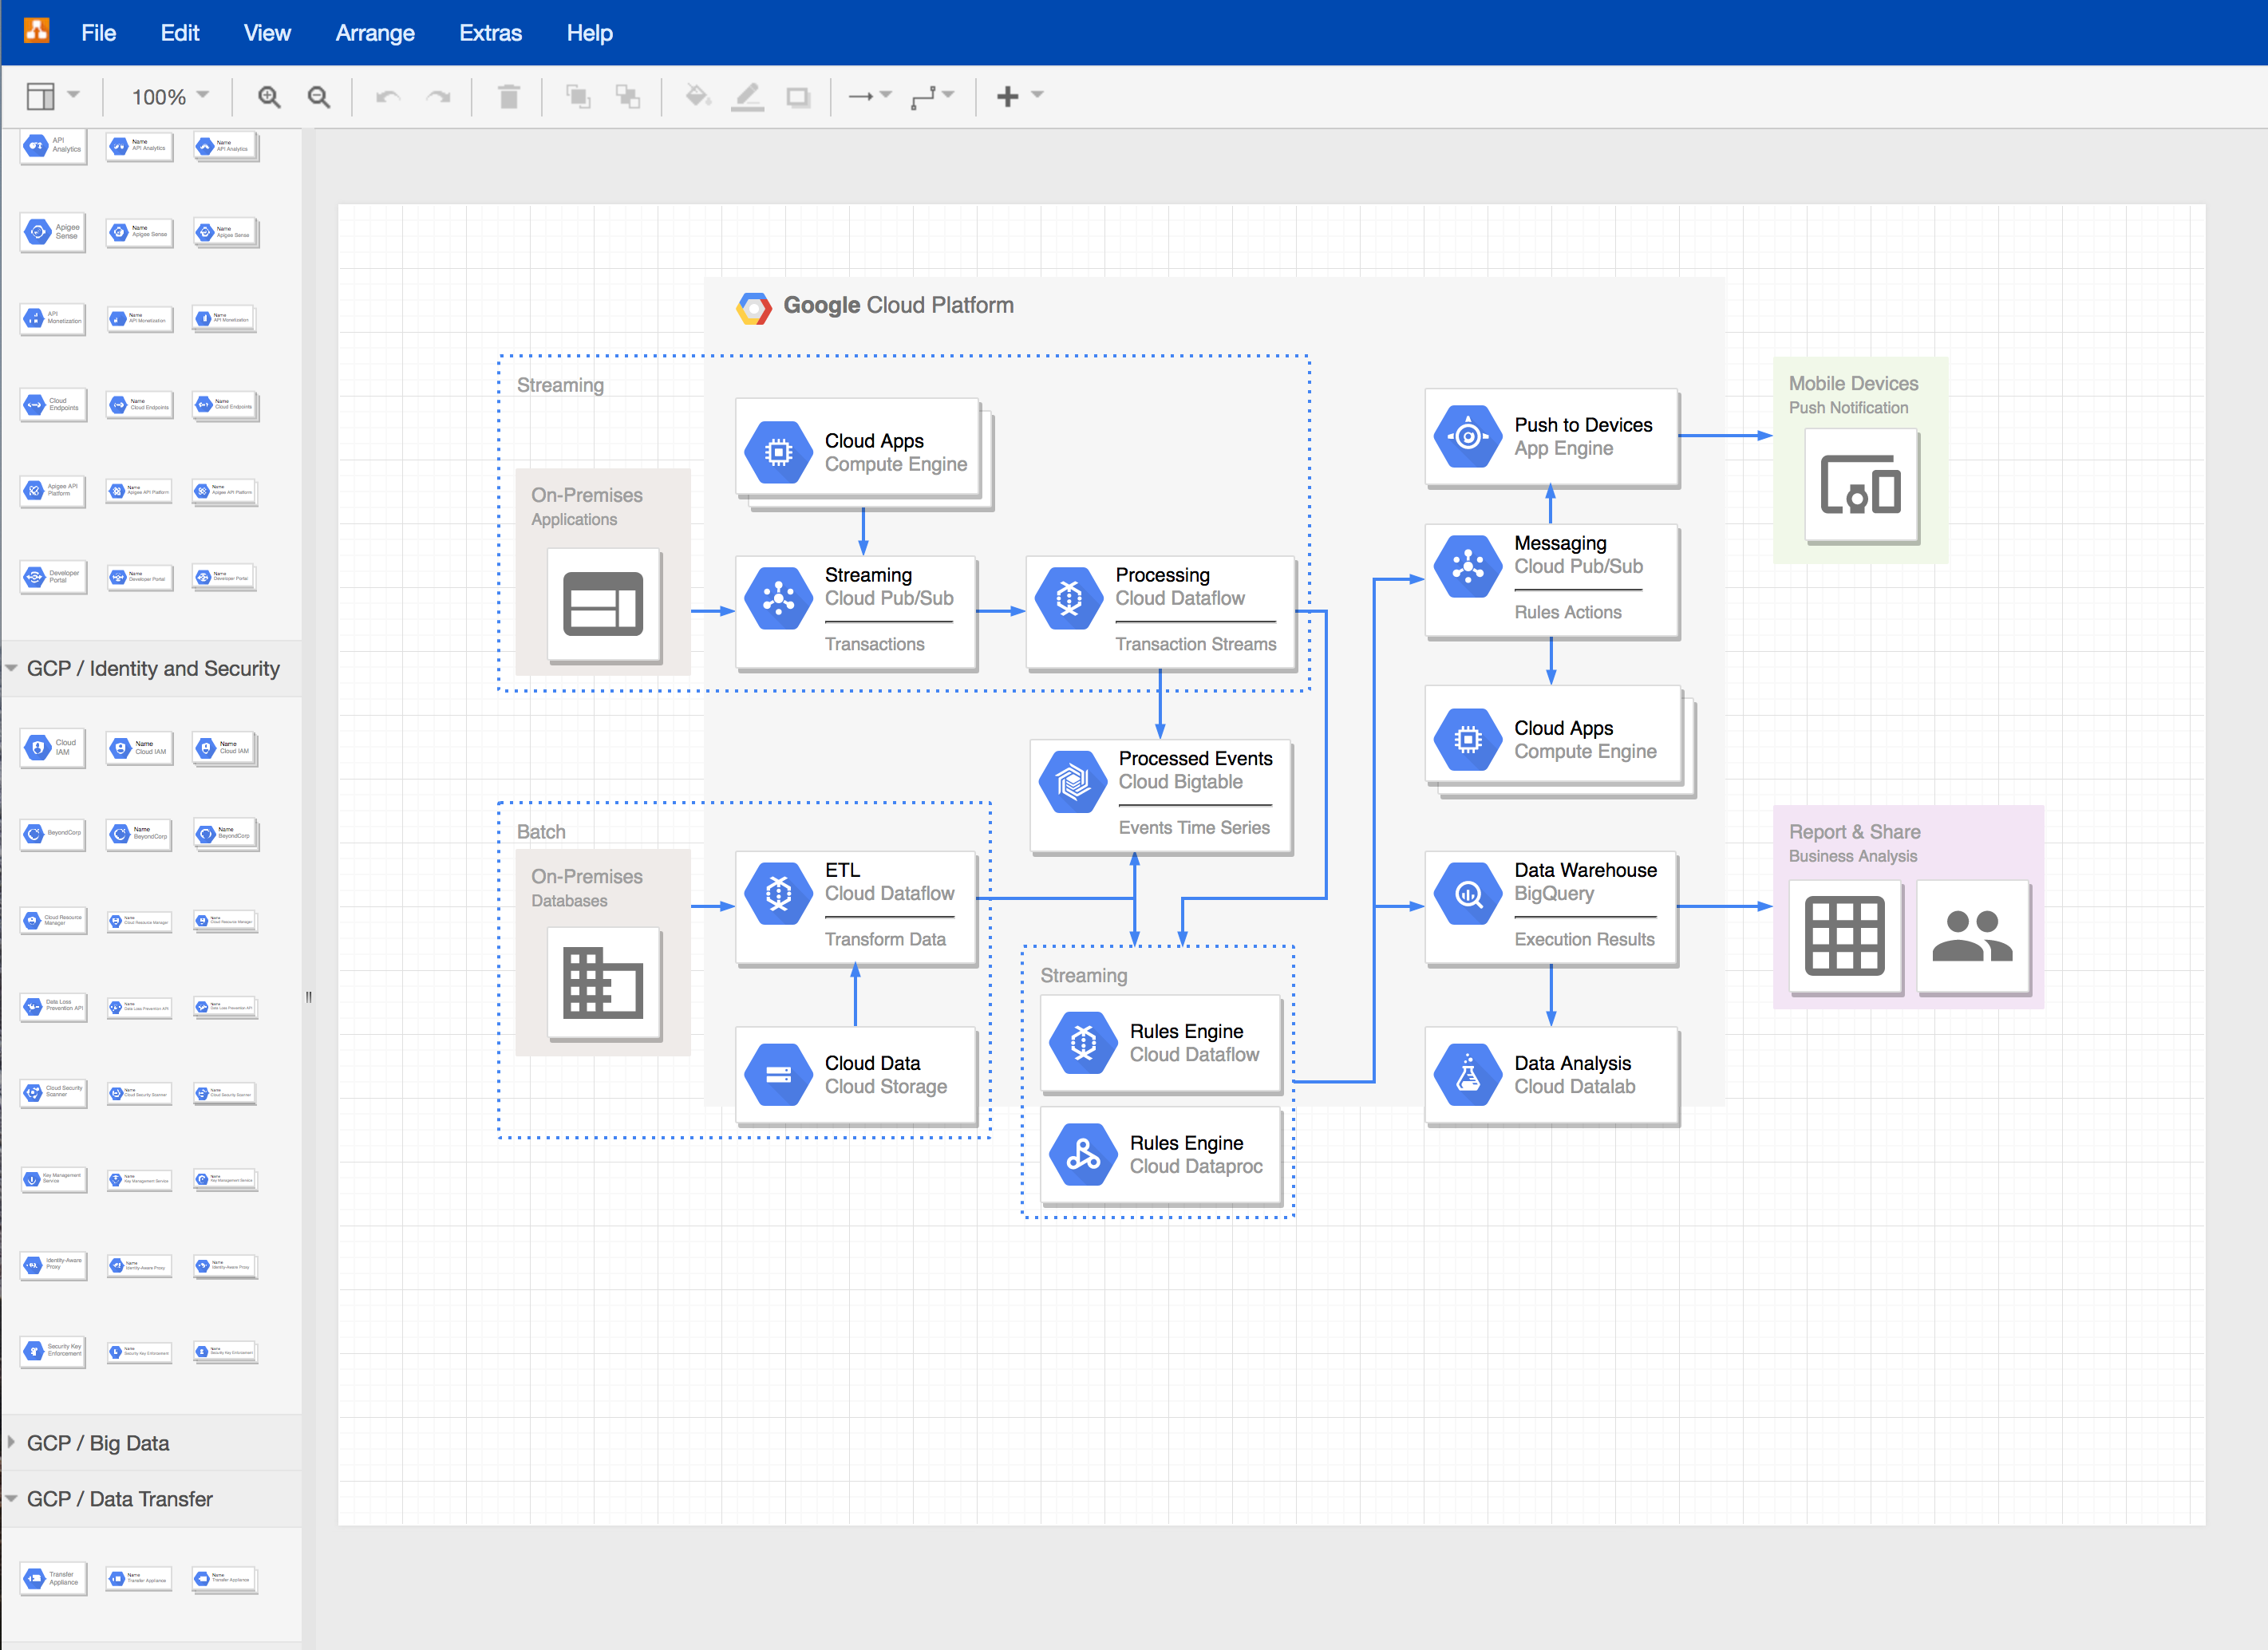The image size is (2268, 1650).
Task: Click the line color pencil icon
Action: pos(748,96)
